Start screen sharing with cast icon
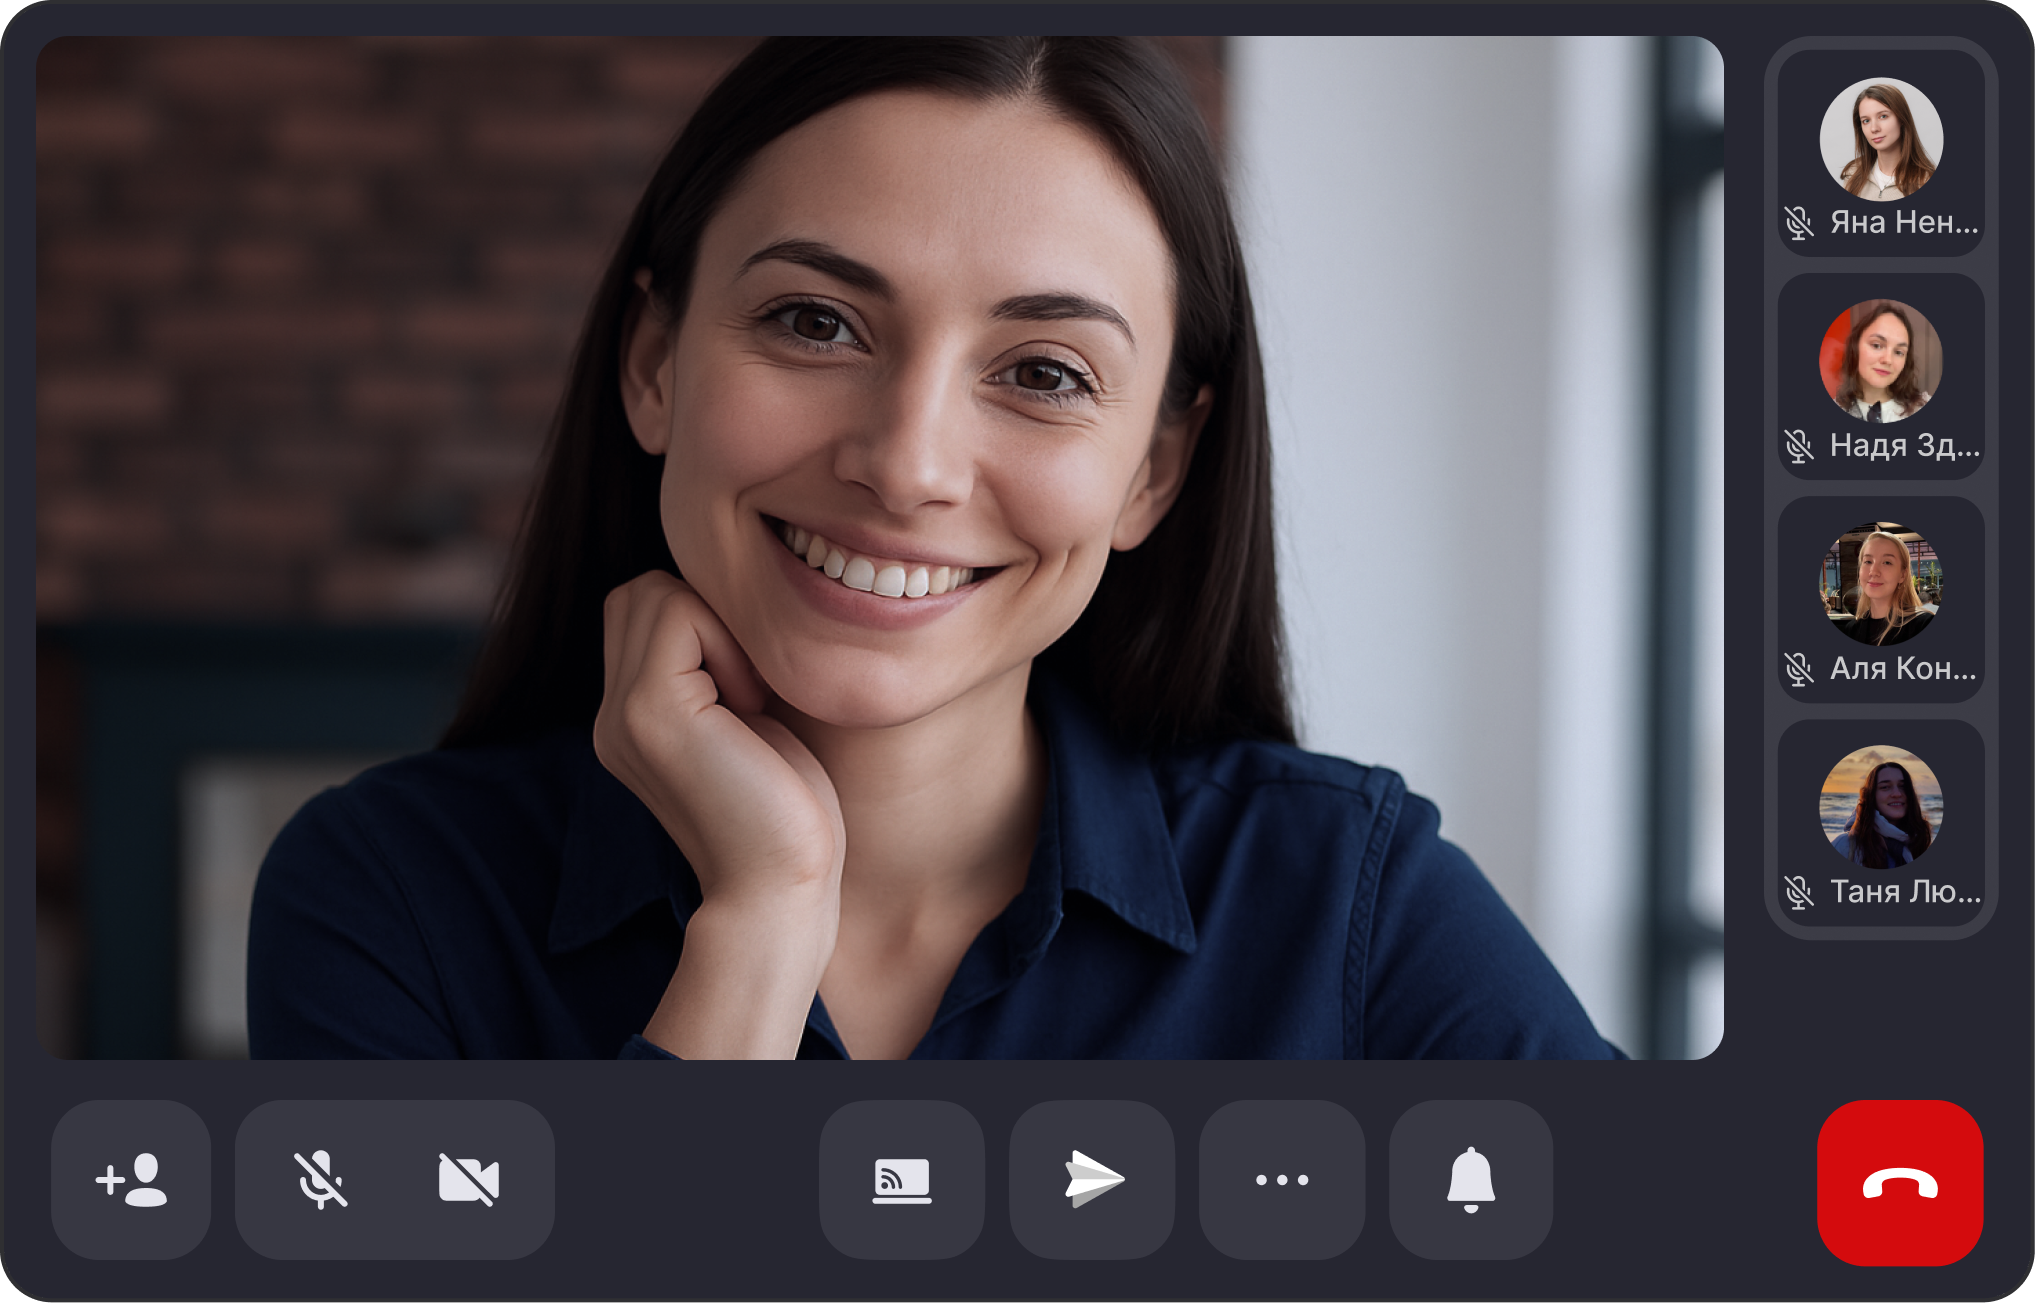2035x1303 pixels. pyautogui.click(x=901, y=1180)
